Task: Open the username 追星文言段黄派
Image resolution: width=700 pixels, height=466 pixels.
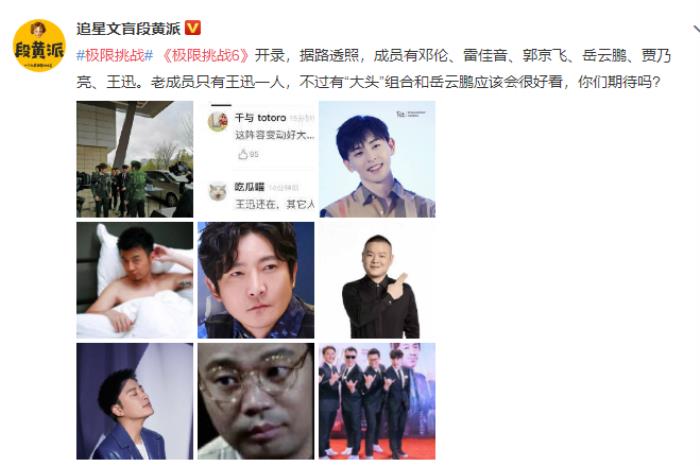Action: [x=128, y=29]
